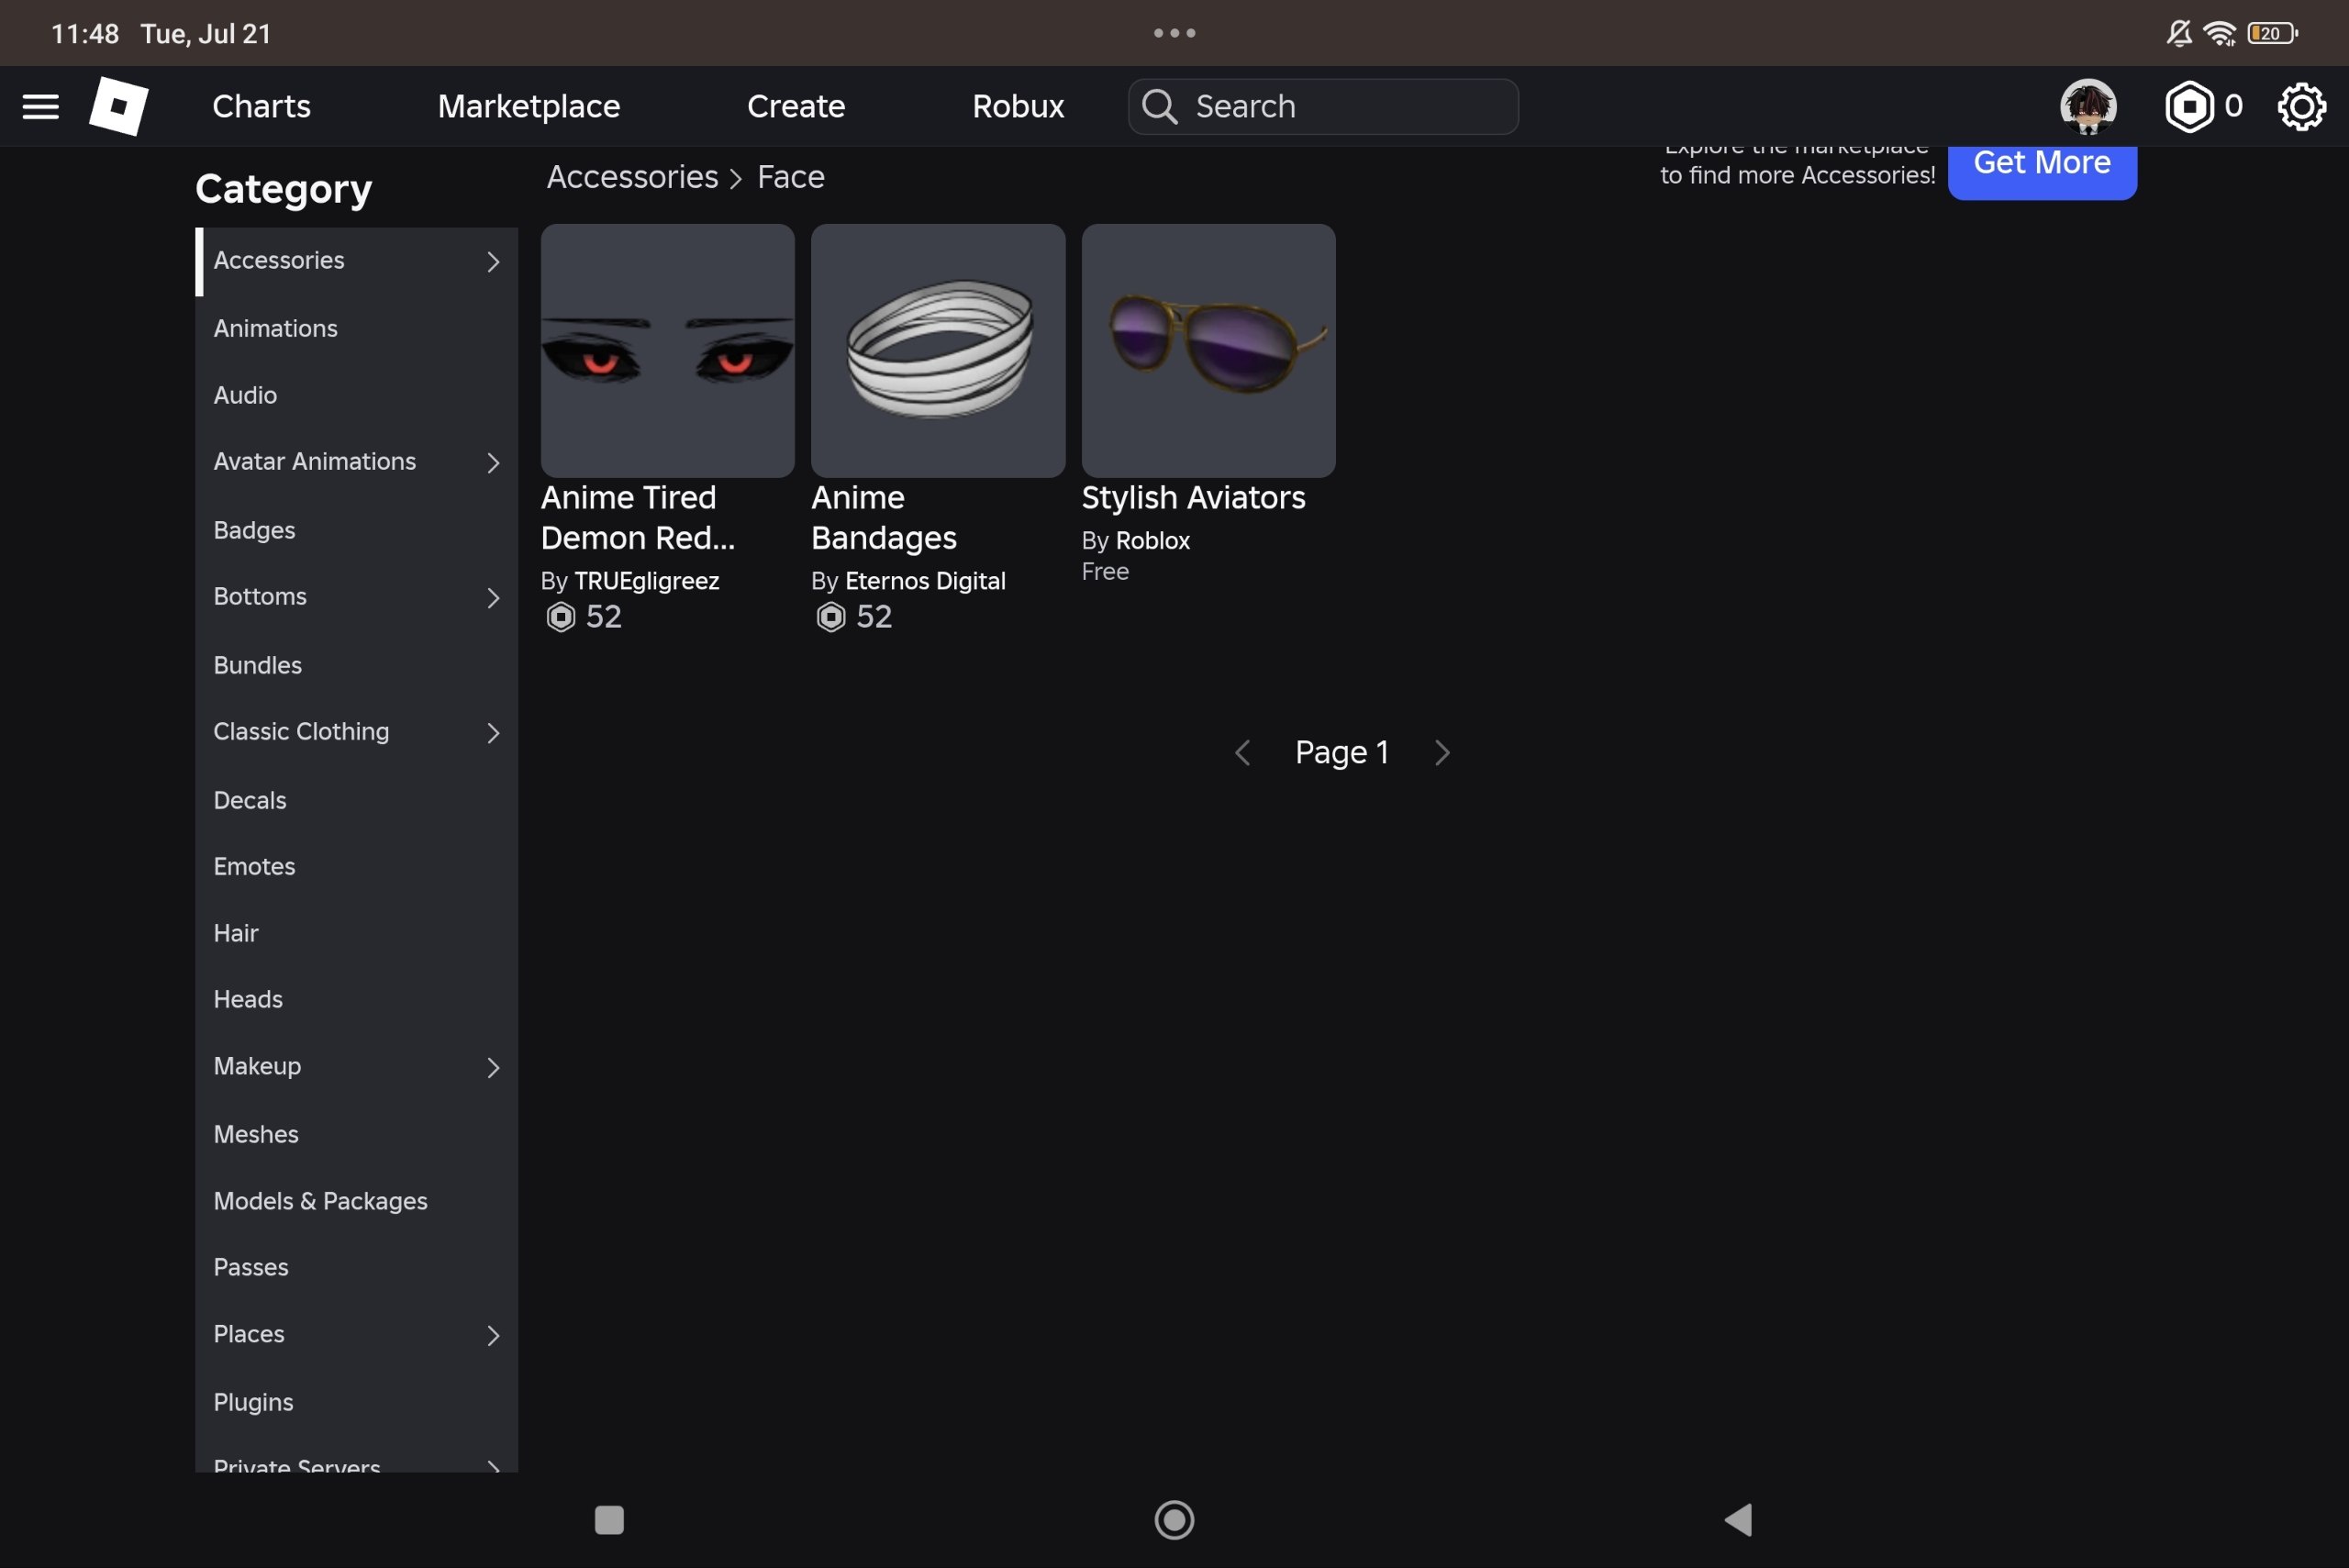Select Bottoms category
Image resolution: width=2349 pixels, height=1568 pixels.
pyautogui.click(x=356, y=597)
